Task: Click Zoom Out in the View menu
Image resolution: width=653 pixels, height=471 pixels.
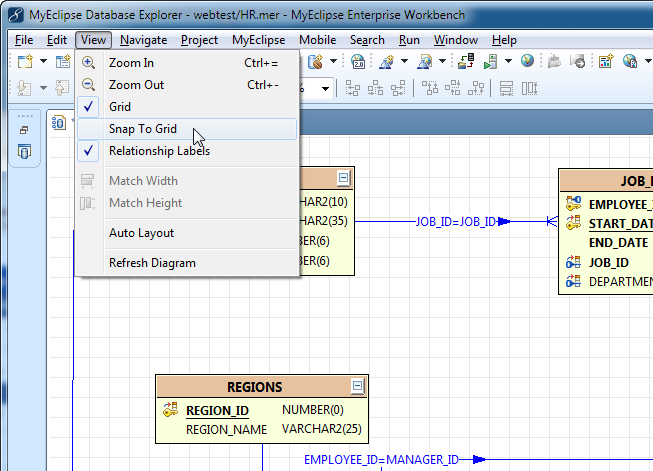Action: pyautogui.click(x=136, y=85)
